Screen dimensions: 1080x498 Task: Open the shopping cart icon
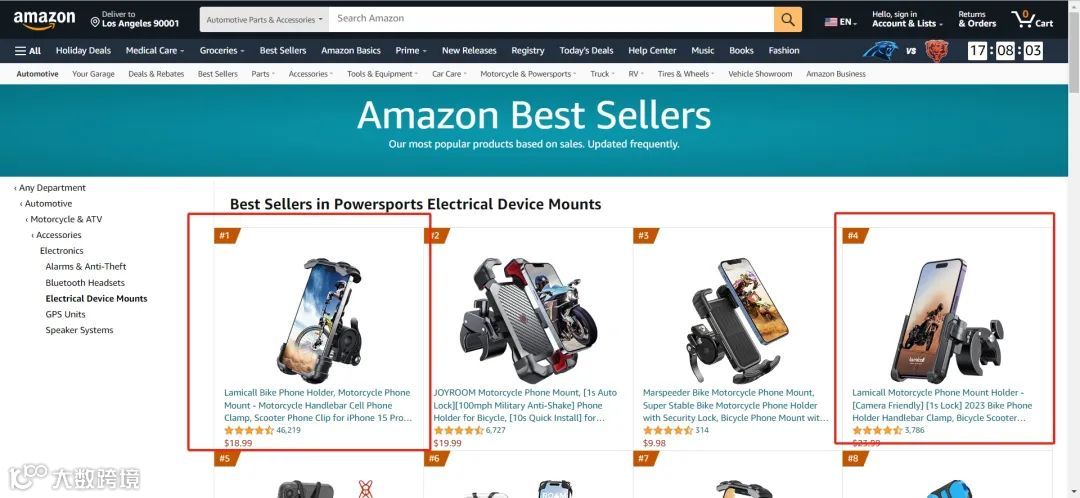coord(1032,19)
